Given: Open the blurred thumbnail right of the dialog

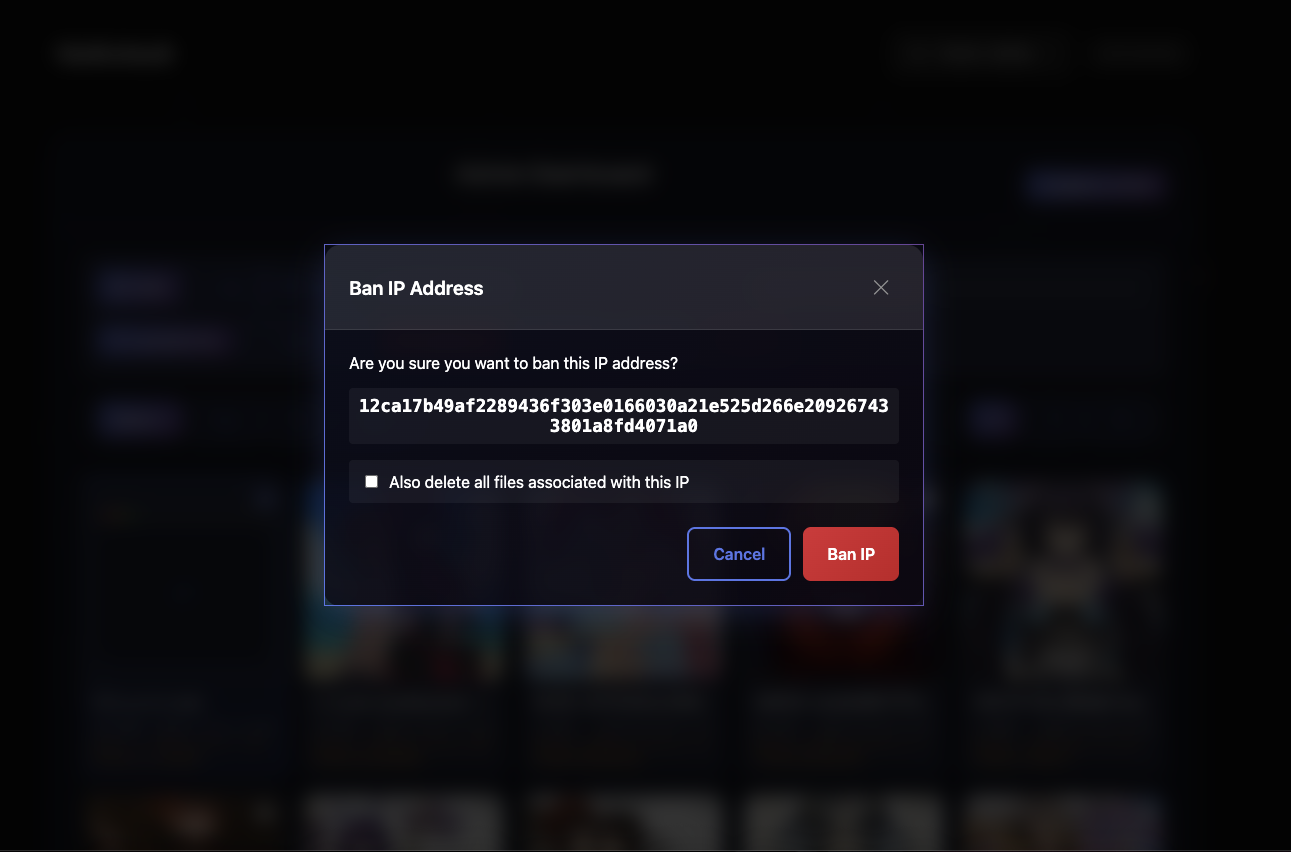Looking at the screenshot, I should (1064, 582).
